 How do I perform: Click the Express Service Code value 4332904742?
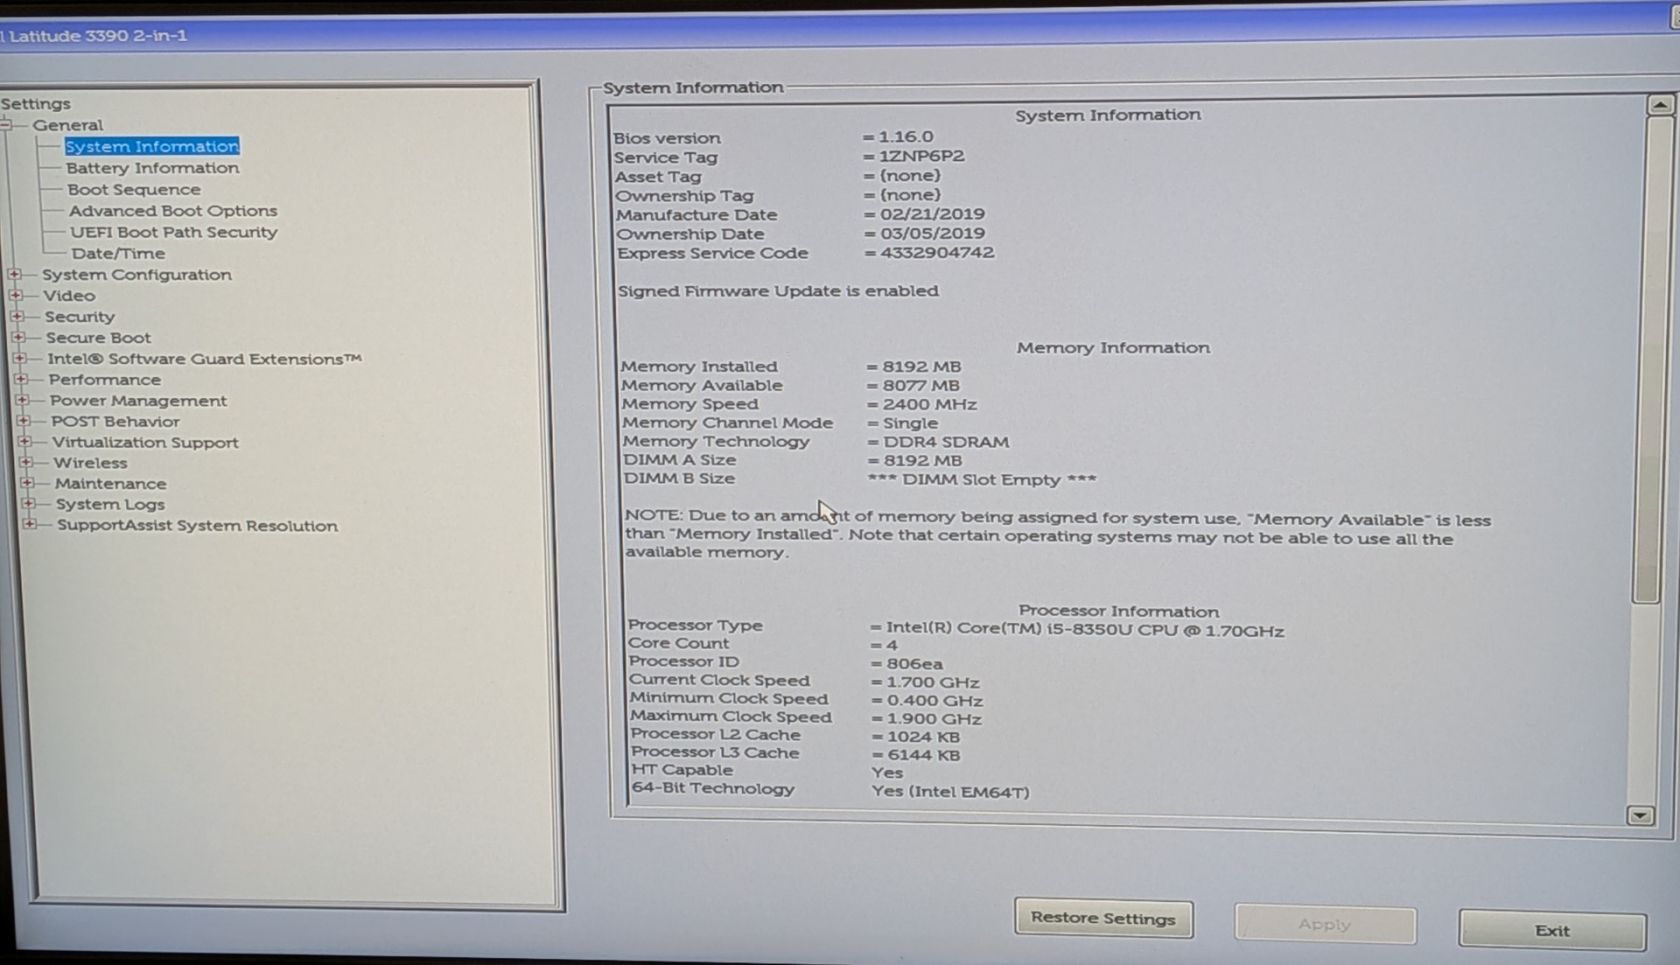tap(937, 252)
